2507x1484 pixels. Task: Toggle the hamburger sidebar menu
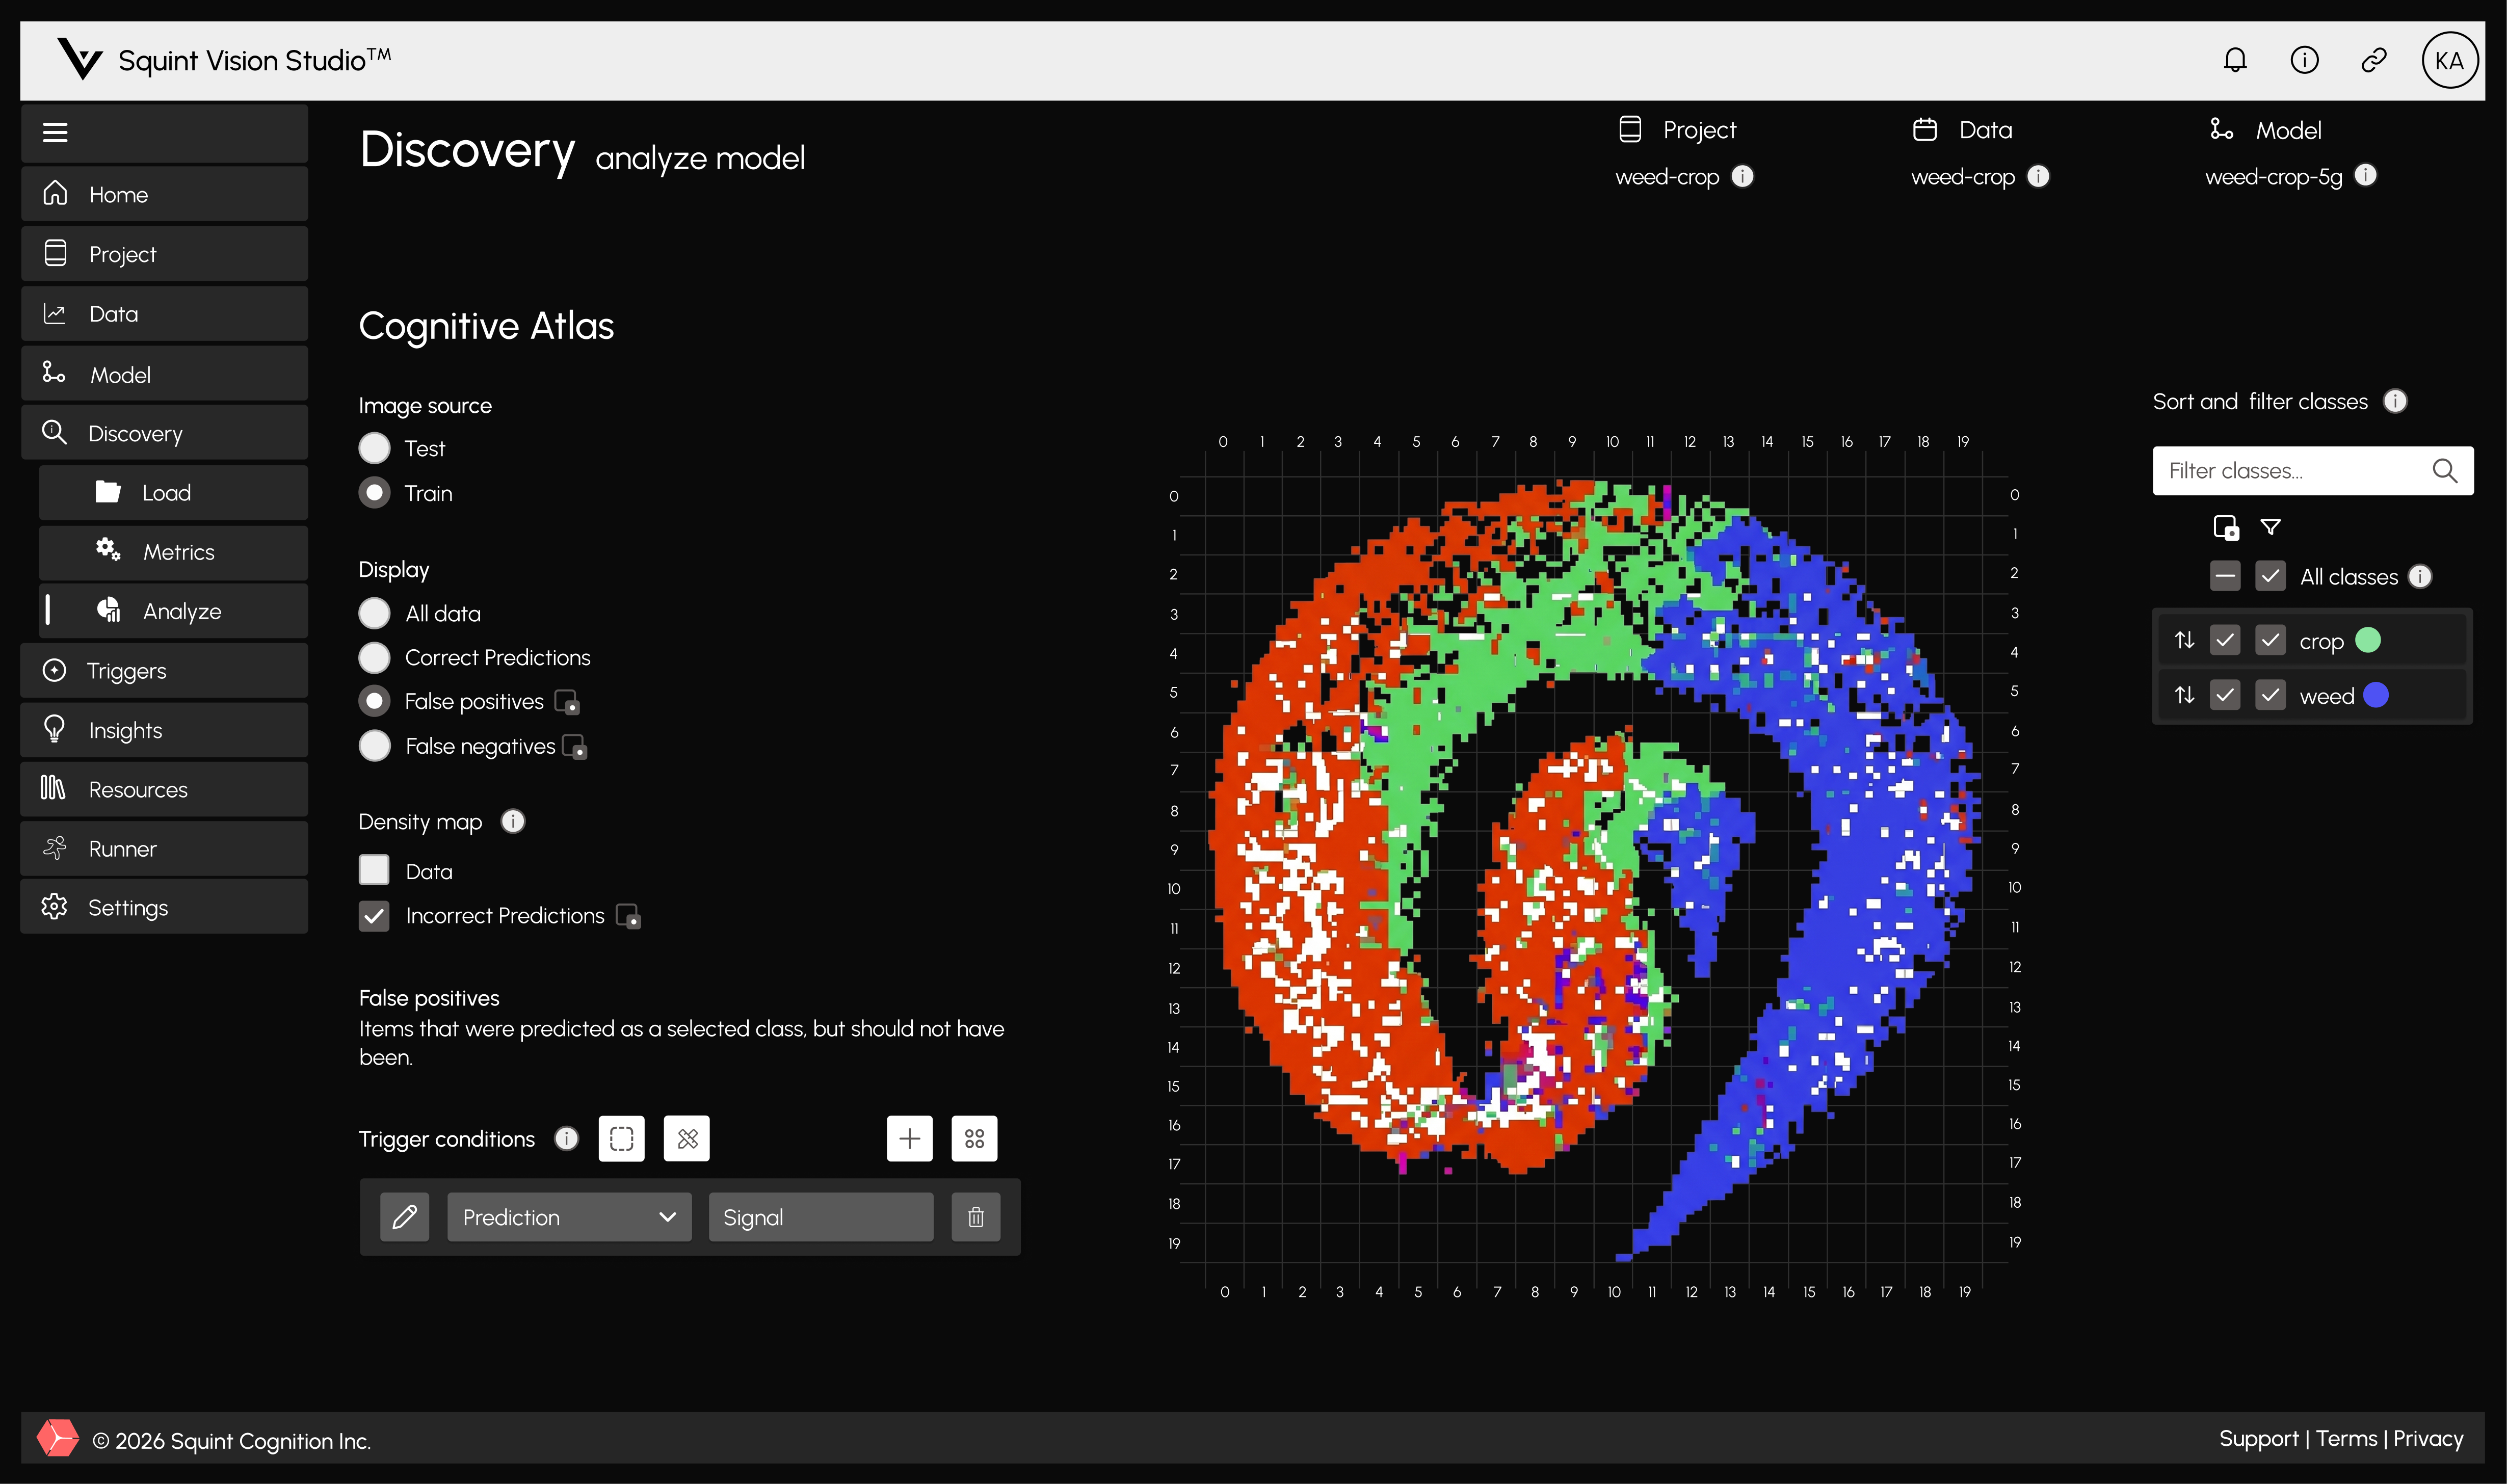click(55, 132)
